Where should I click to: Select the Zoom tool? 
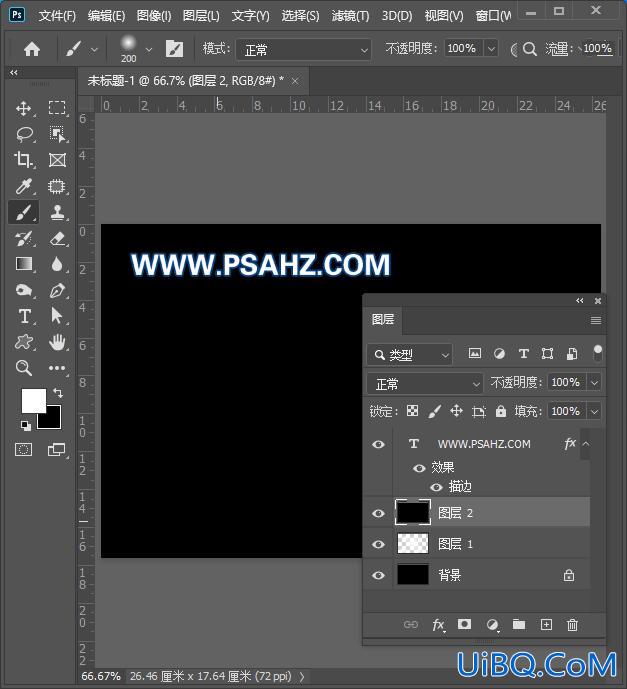point(24,368)
